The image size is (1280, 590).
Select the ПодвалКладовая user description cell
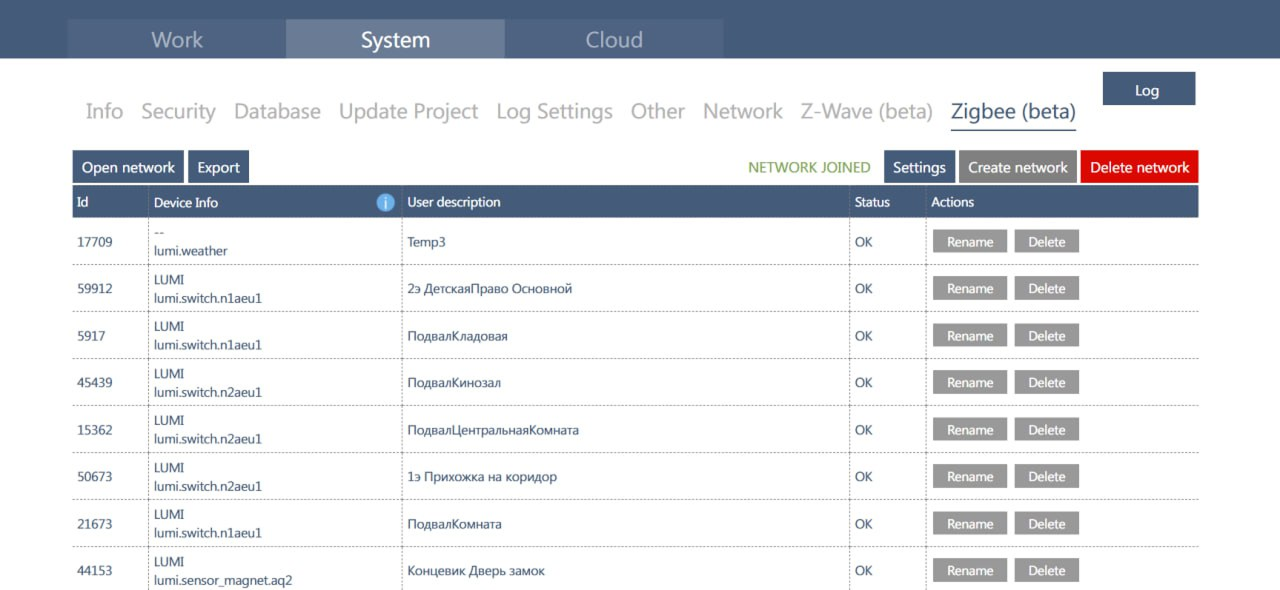(x=457, y=336)
